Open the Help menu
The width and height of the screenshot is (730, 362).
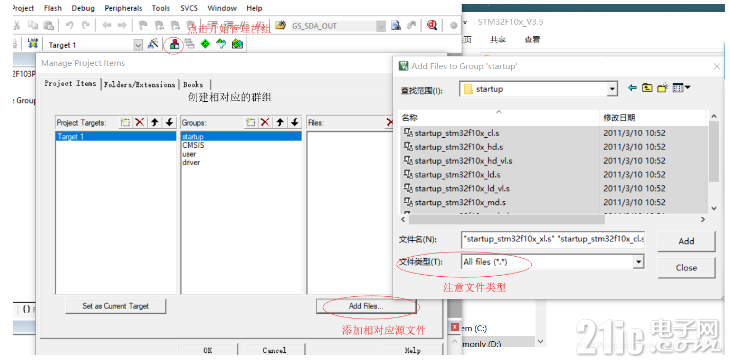point(254,8)
